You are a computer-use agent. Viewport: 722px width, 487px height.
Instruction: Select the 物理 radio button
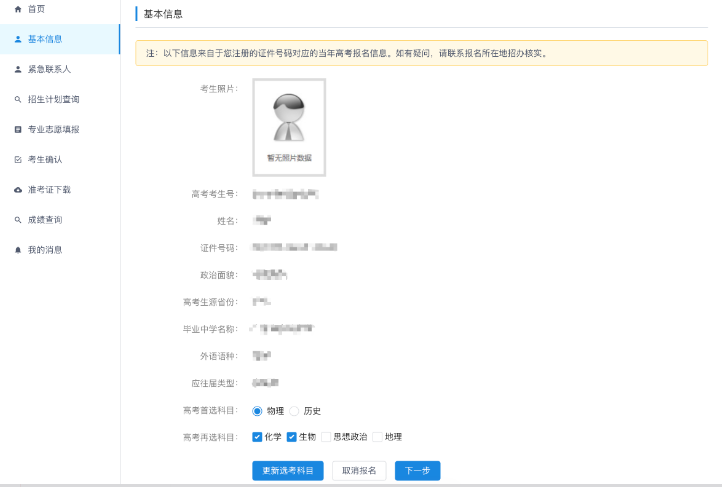point(258,411)
